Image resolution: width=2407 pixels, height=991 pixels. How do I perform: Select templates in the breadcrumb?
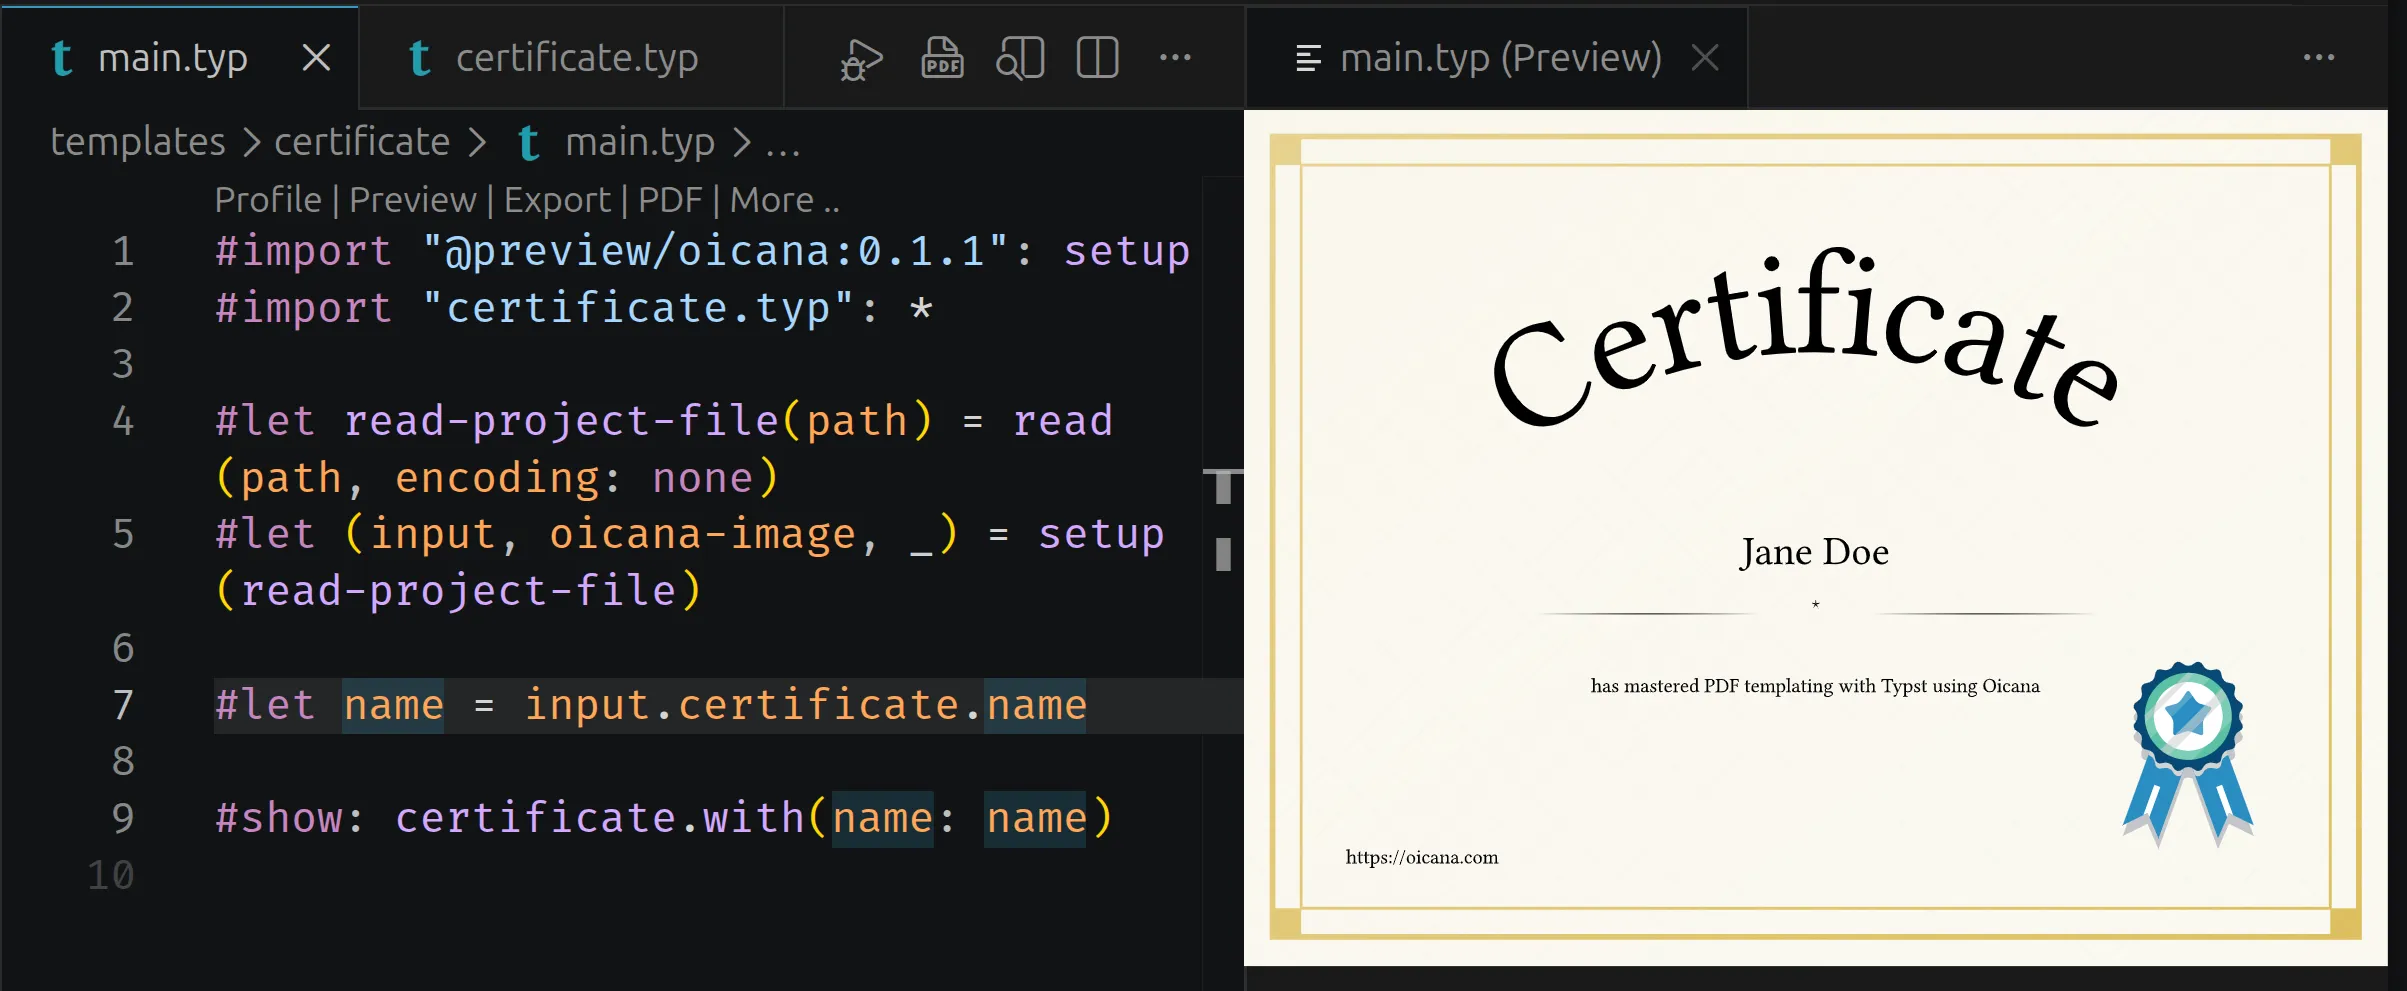(x=138, y=142)
